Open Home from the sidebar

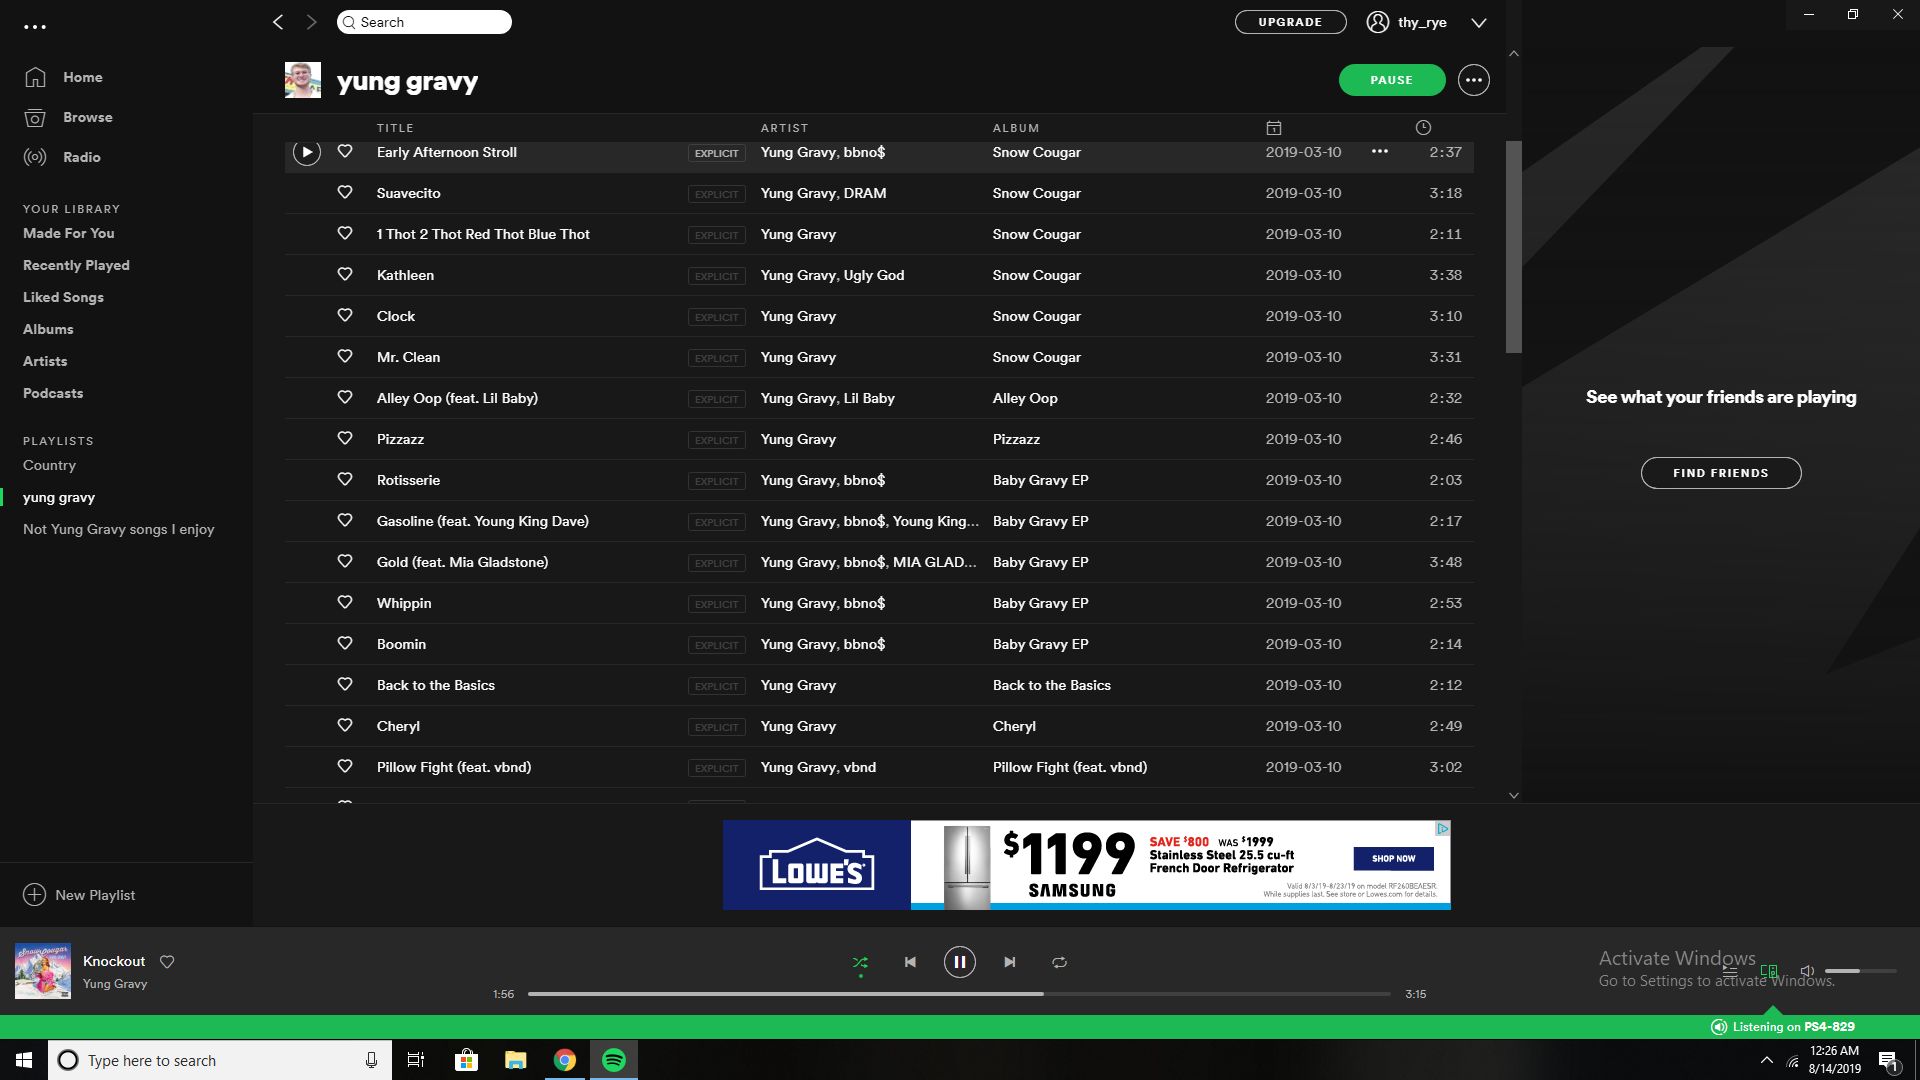point(82,77)
